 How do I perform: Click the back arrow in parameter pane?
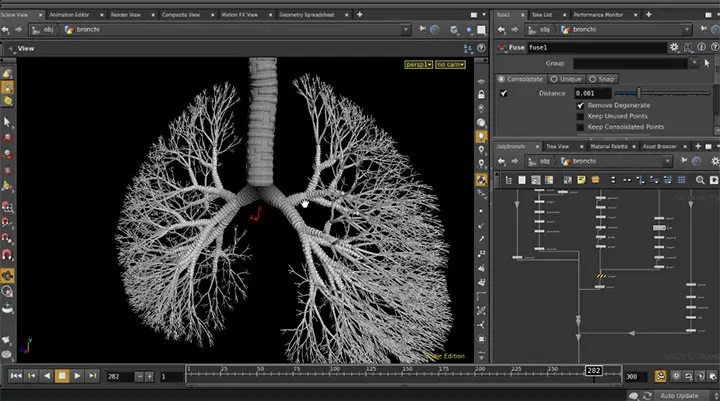(x=501, y=30)
